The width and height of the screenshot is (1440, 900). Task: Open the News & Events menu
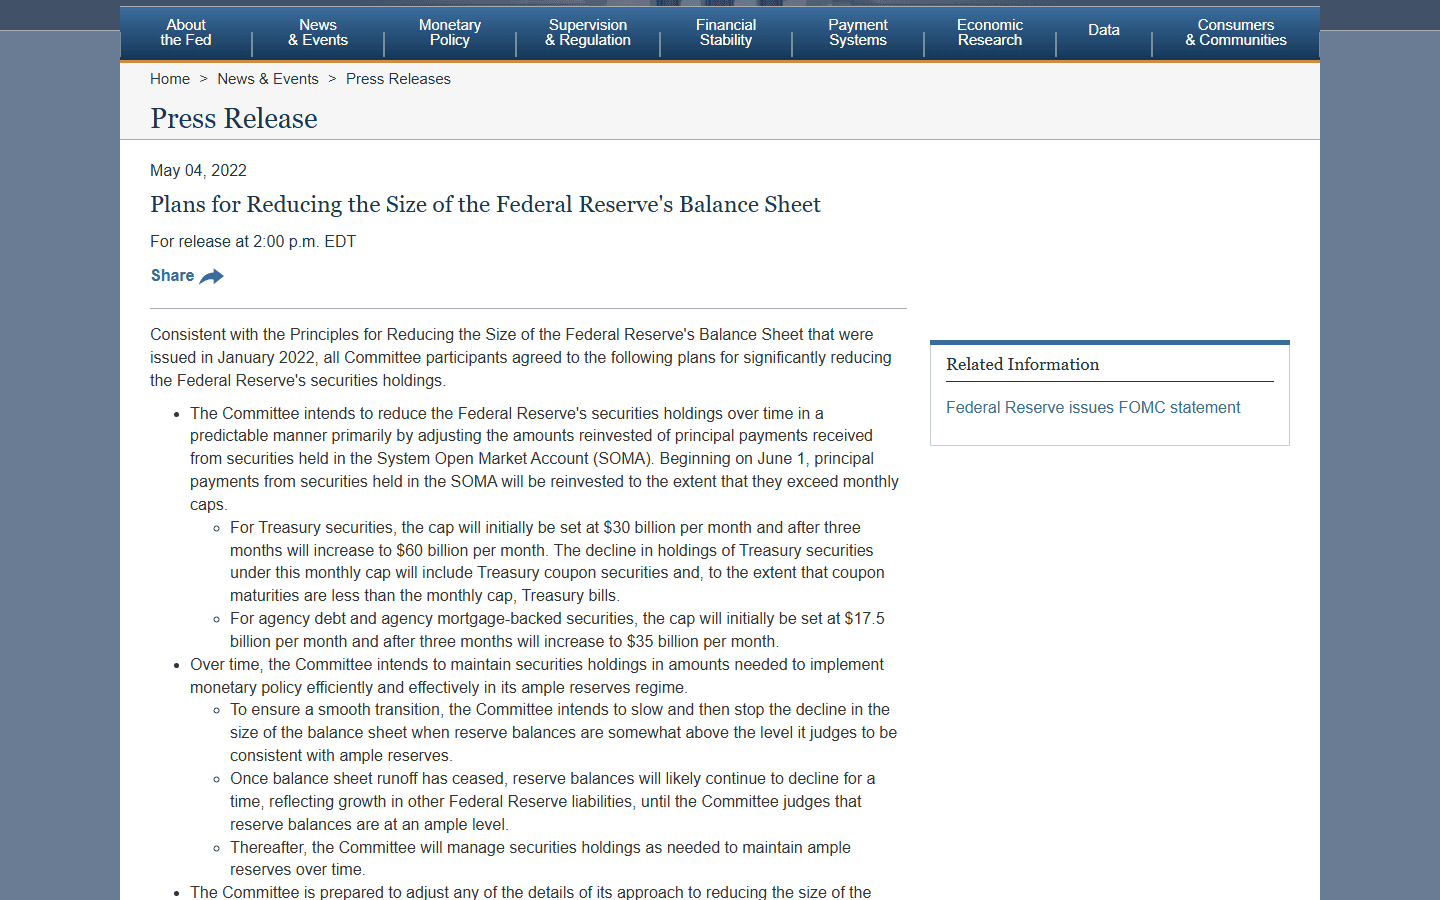point(318,32)
